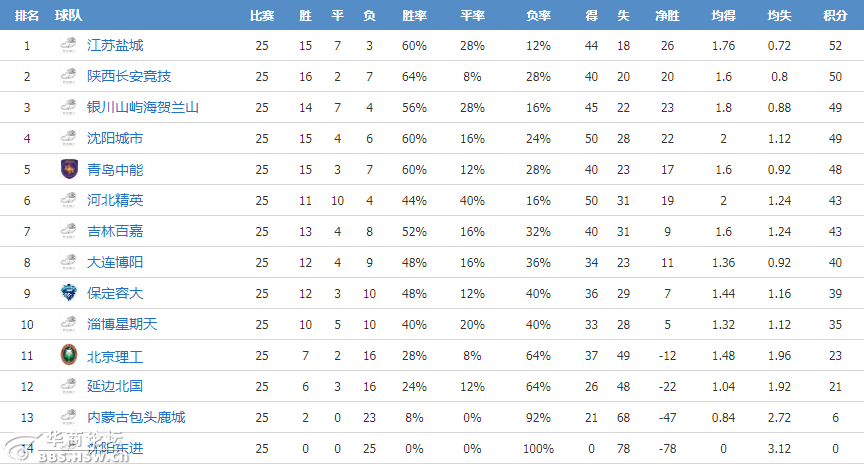
Task: Click the placeholder logo beside 延边北国
Action: coord(69,386)
